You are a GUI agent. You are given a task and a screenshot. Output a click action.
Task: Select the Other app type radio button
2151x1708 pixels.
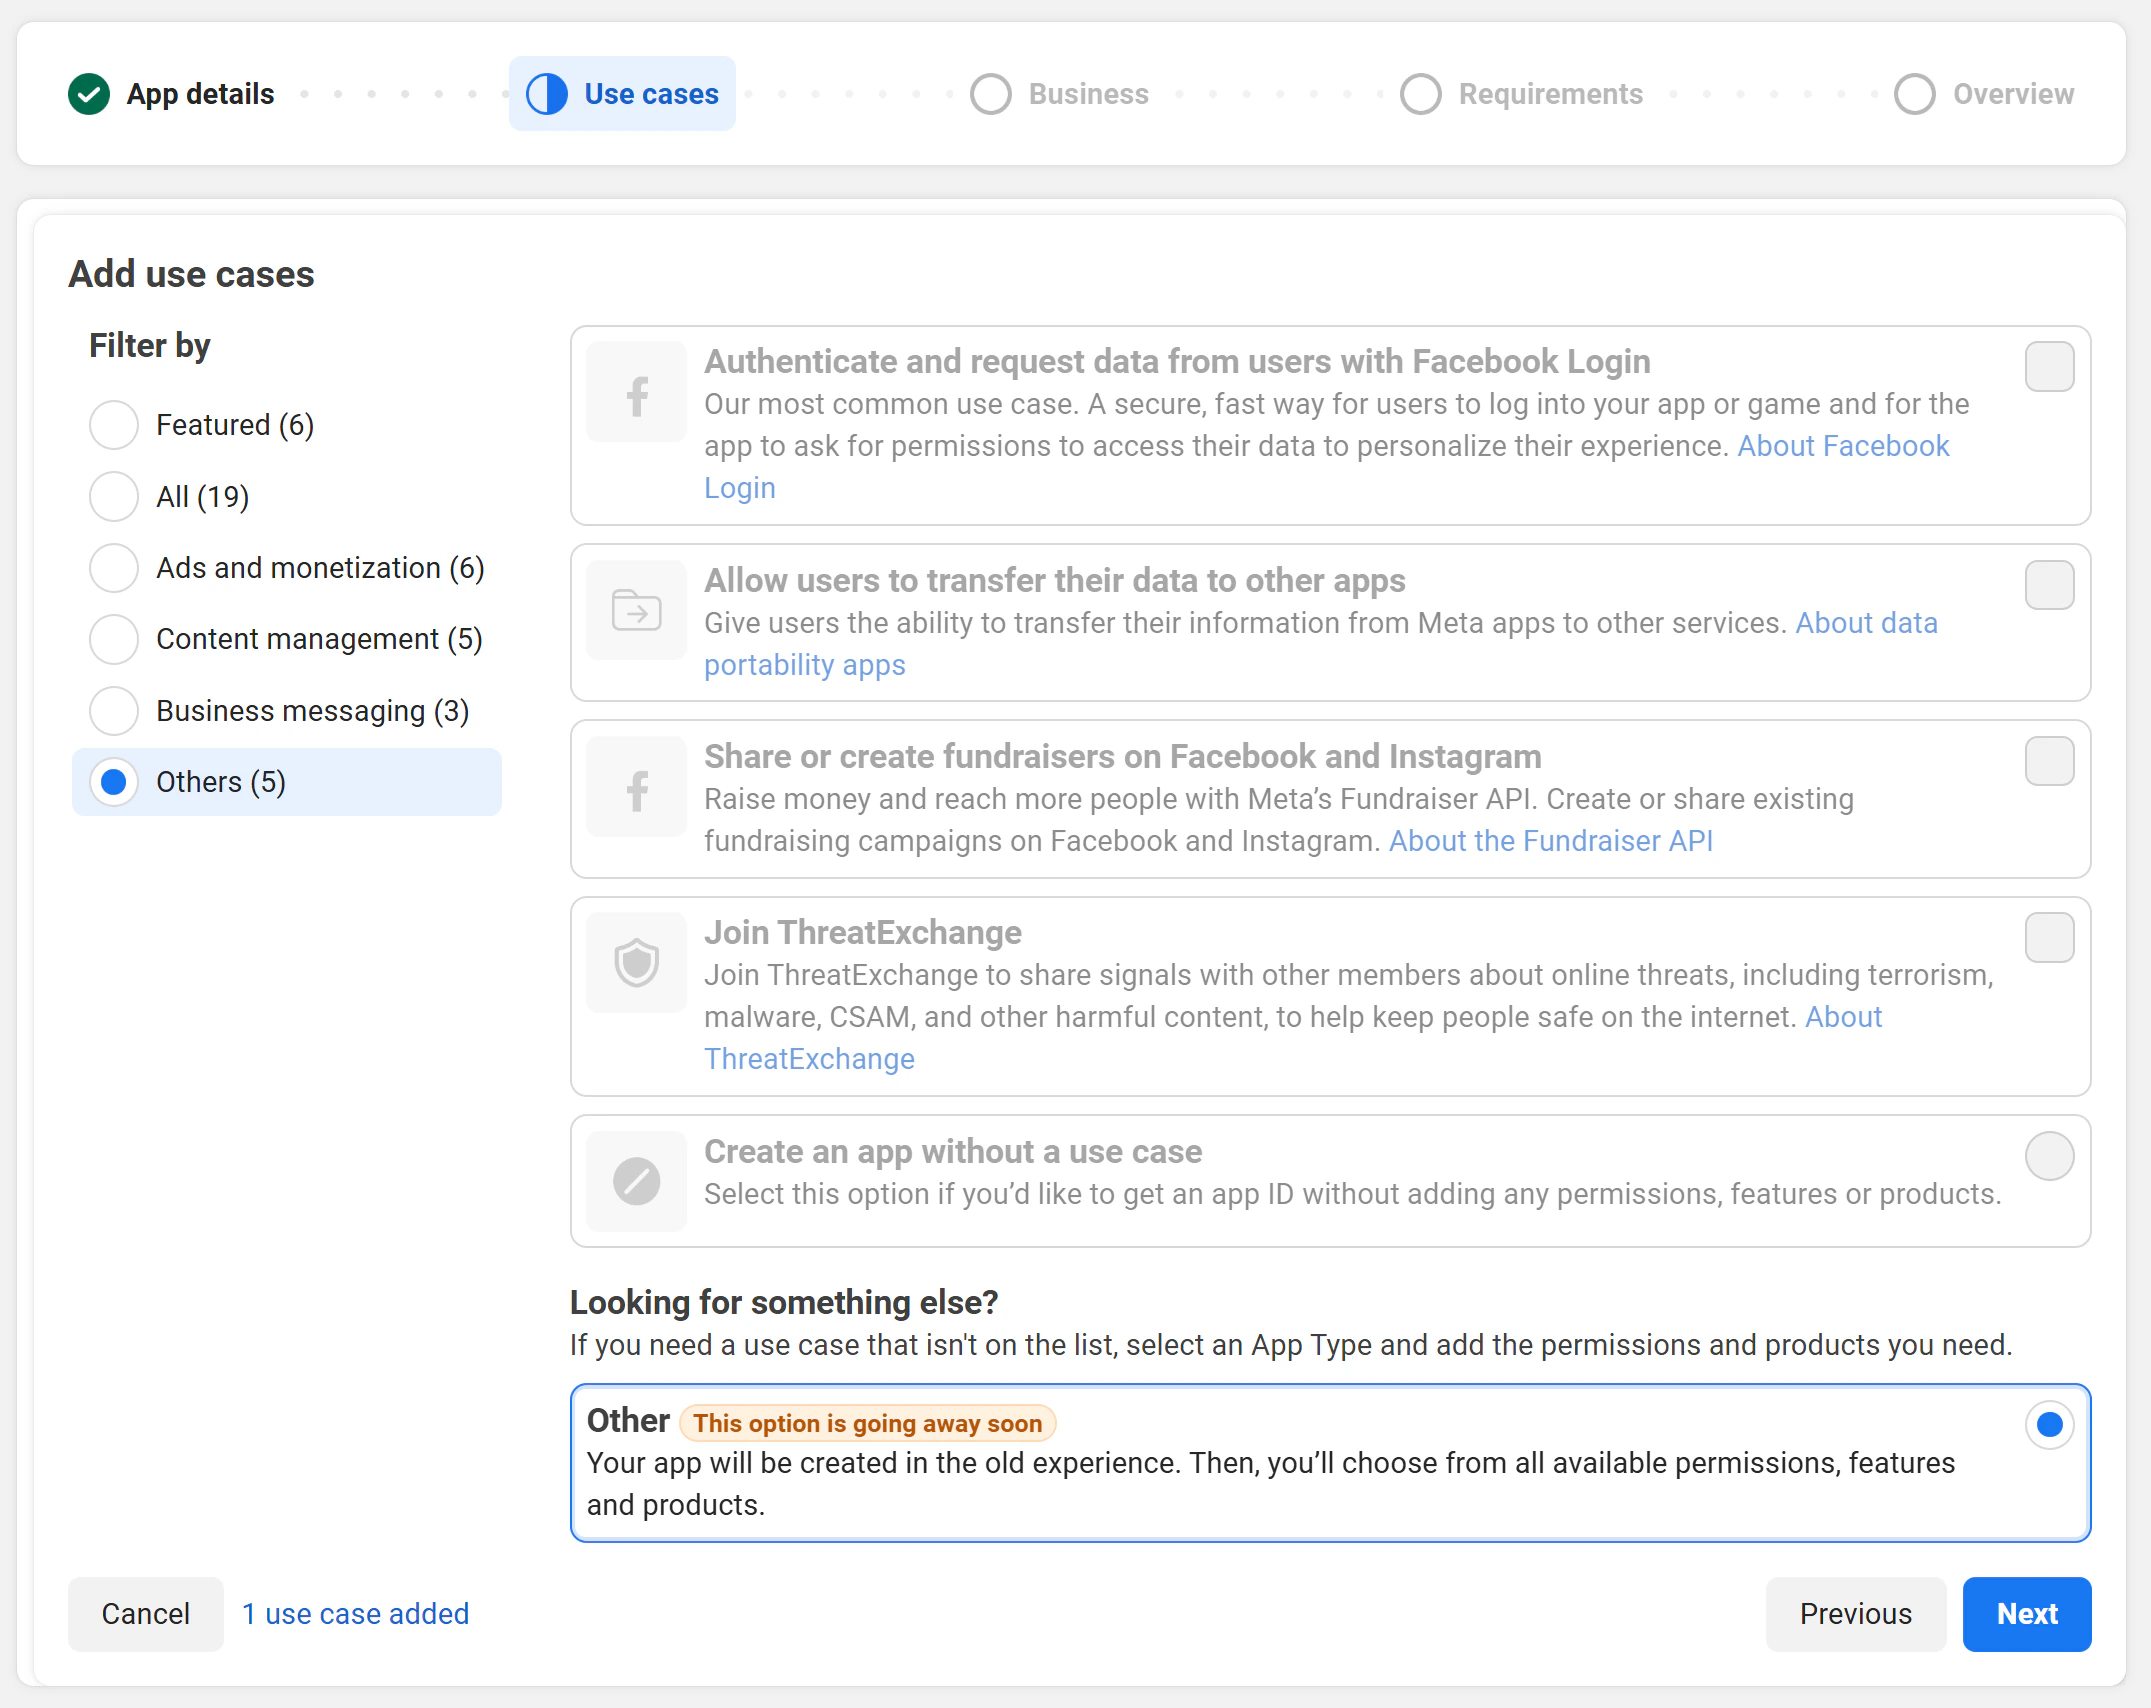pos(2049,1424)
